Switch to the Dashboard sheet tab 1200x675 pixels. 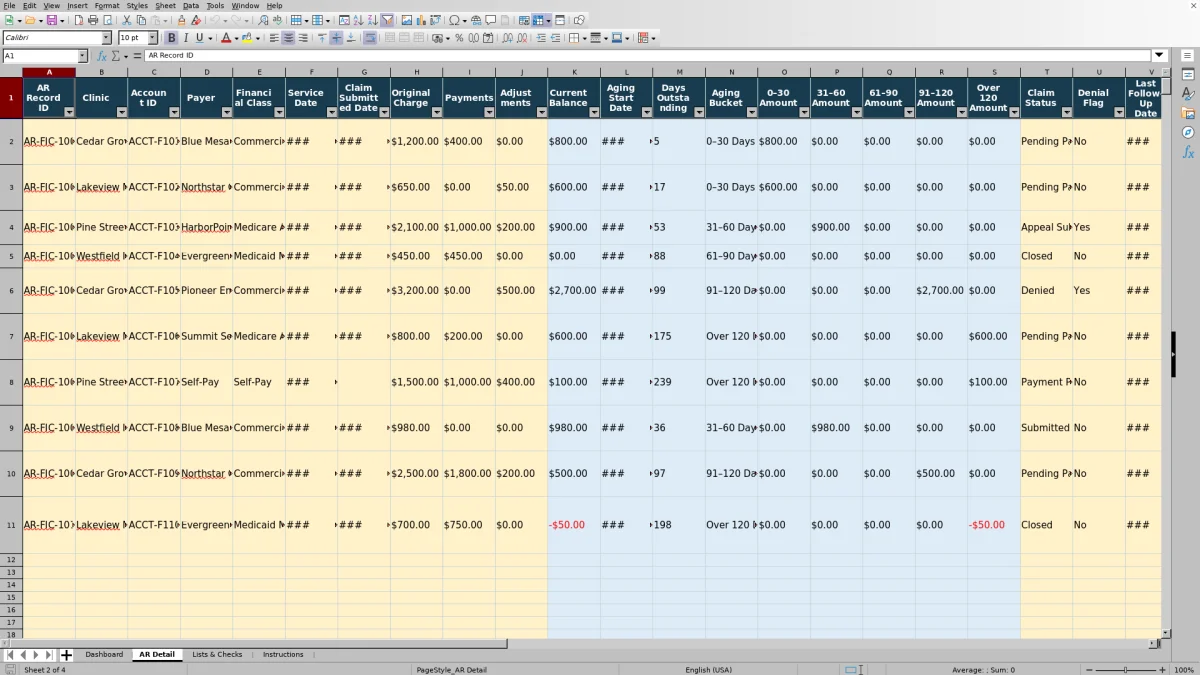(x=104, y=655)
